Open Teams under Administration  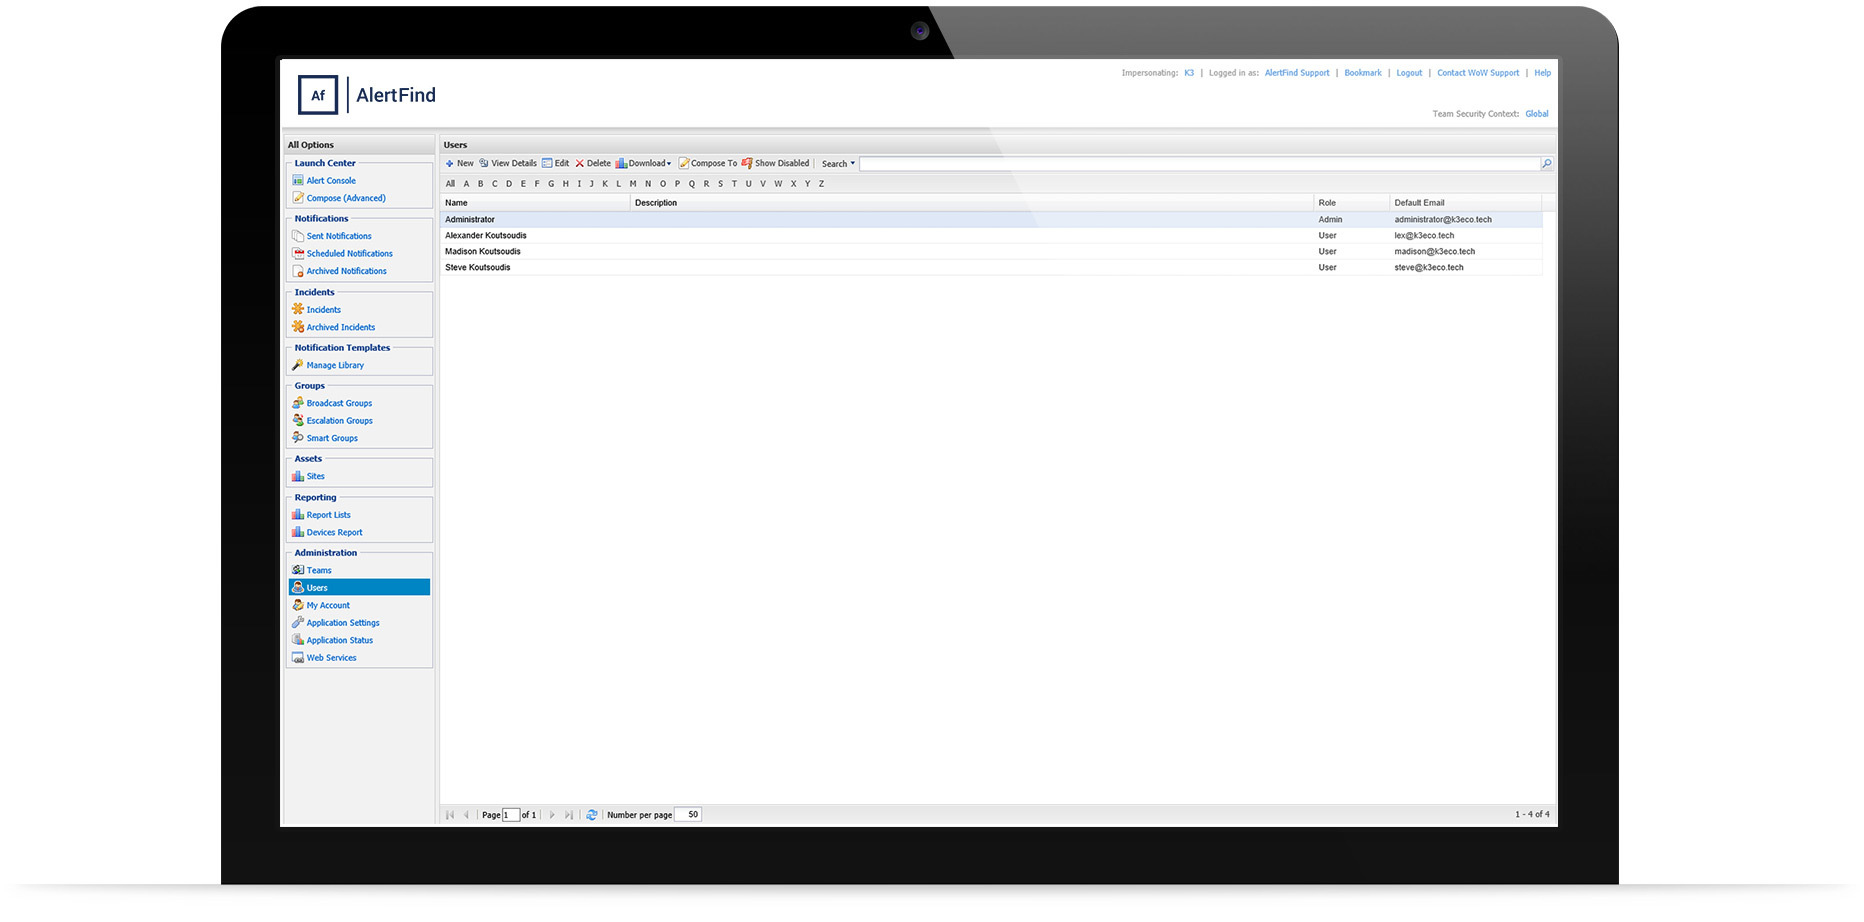click(x=319, y=570)
